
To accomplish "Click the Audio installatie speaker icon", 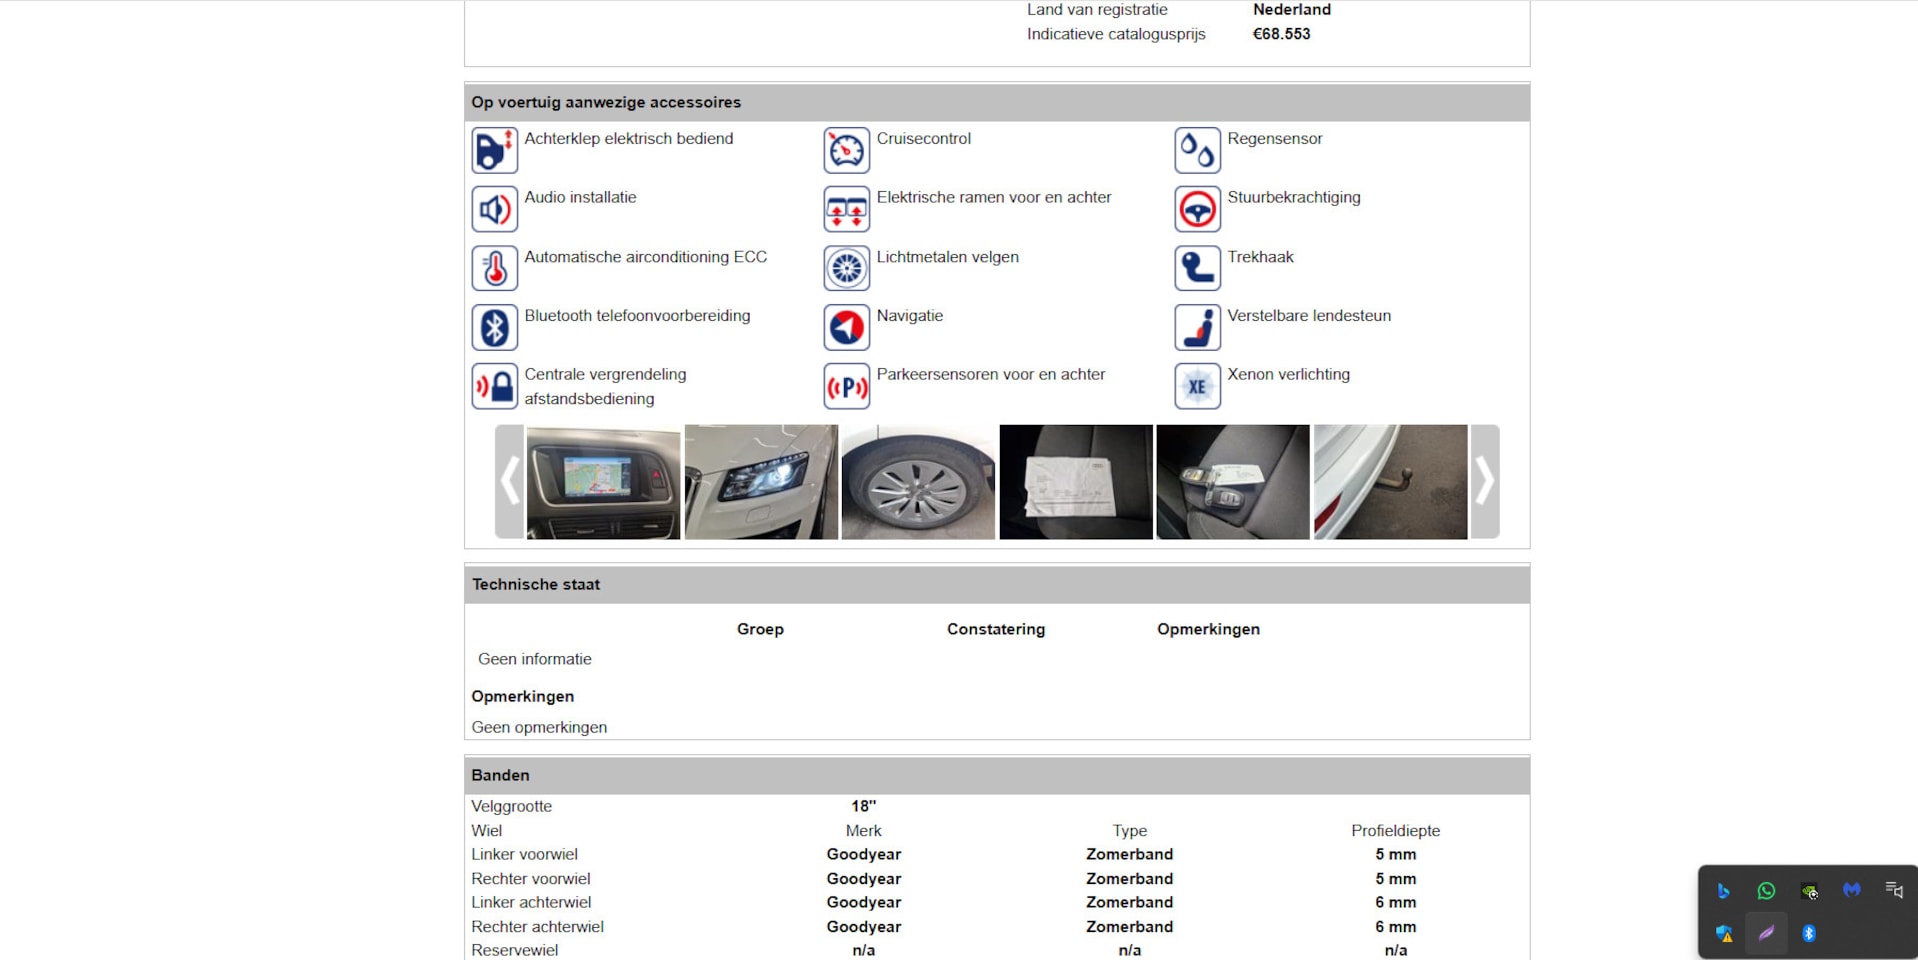I will pos(494,210).
